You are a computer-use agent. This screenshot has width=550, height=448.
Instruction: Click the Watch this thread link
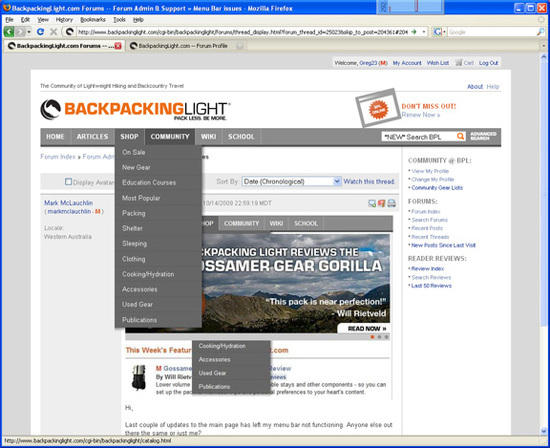[369, 181]
